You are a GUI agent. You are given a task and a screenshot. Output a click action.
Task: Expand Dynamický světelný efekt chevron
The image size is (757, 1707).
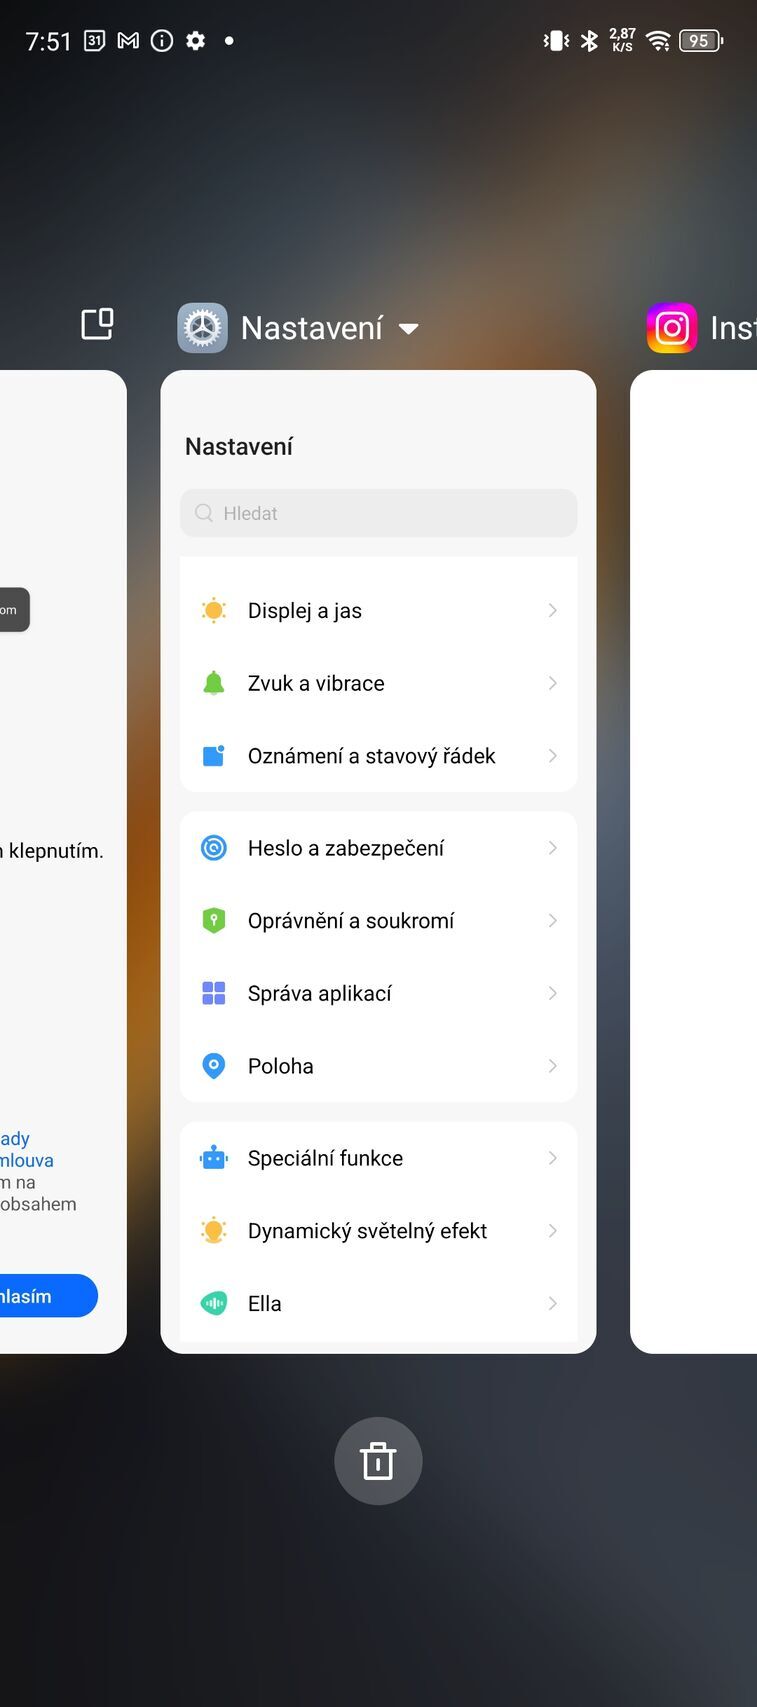(553, 1231)
